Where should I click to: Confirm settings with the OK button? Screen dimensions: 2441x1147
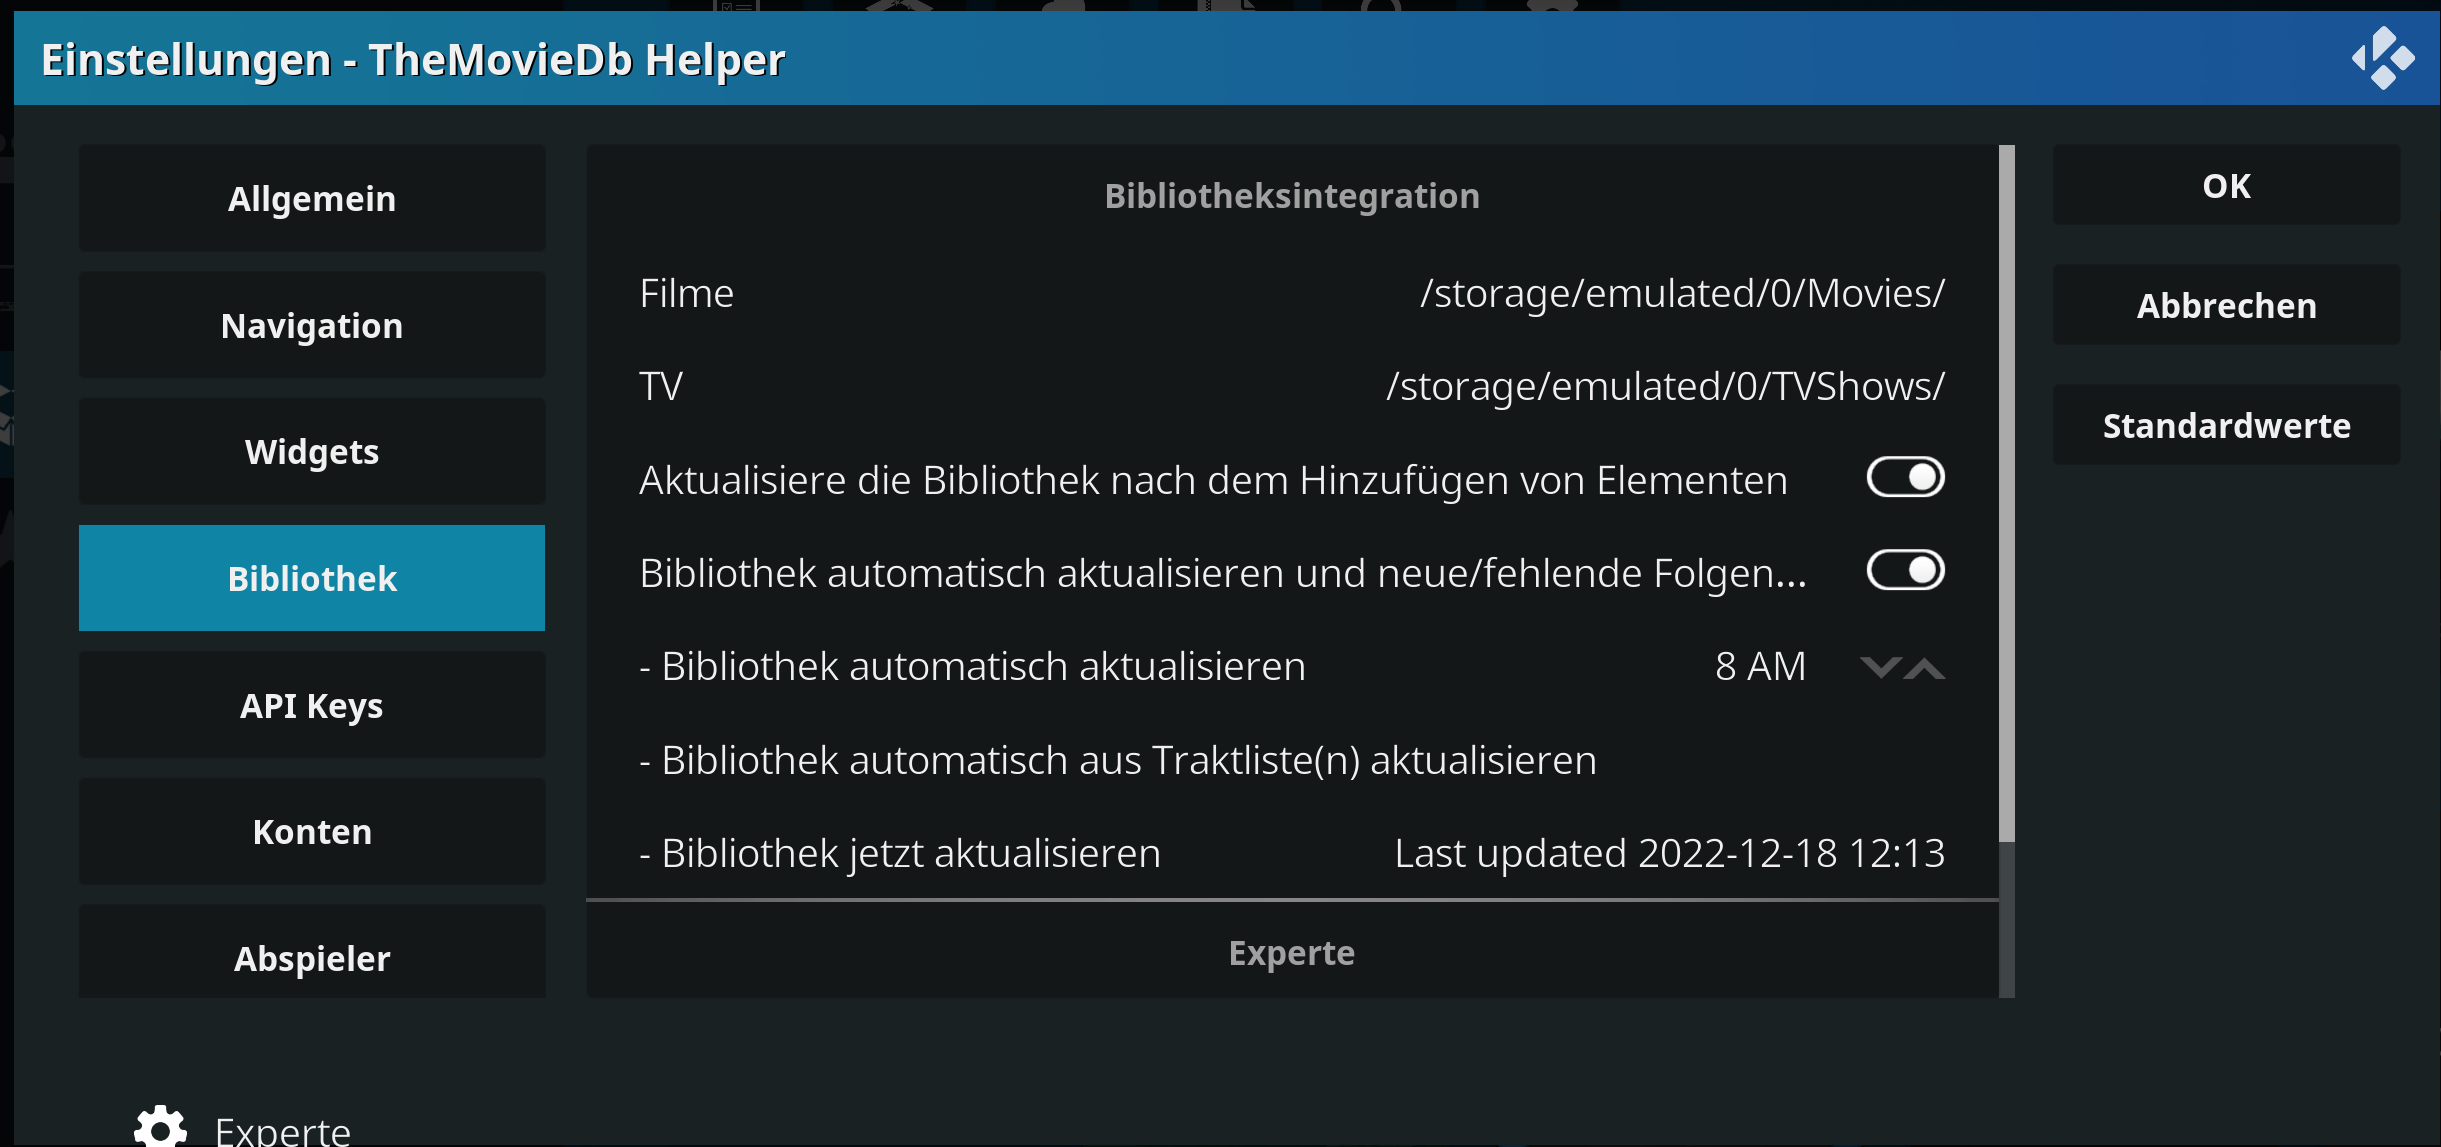(2226, 185)
